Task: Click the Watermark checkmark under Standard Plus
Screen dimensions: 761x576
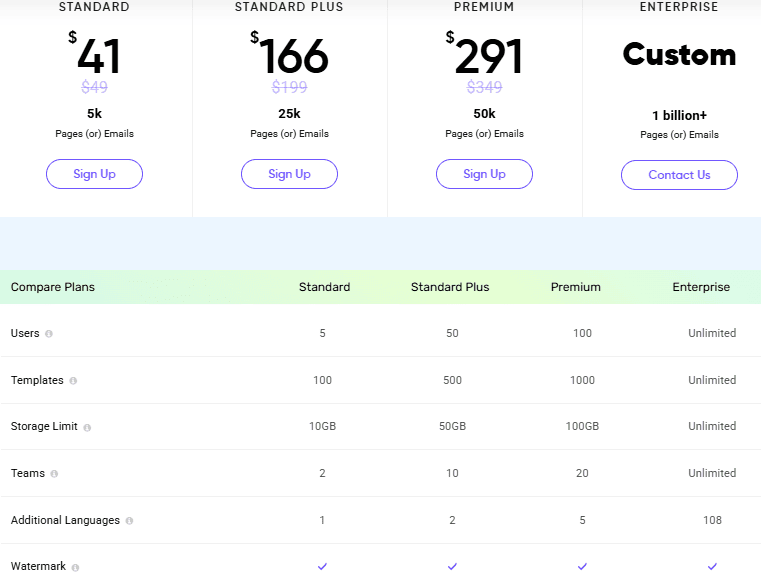Action: point(452,566)
